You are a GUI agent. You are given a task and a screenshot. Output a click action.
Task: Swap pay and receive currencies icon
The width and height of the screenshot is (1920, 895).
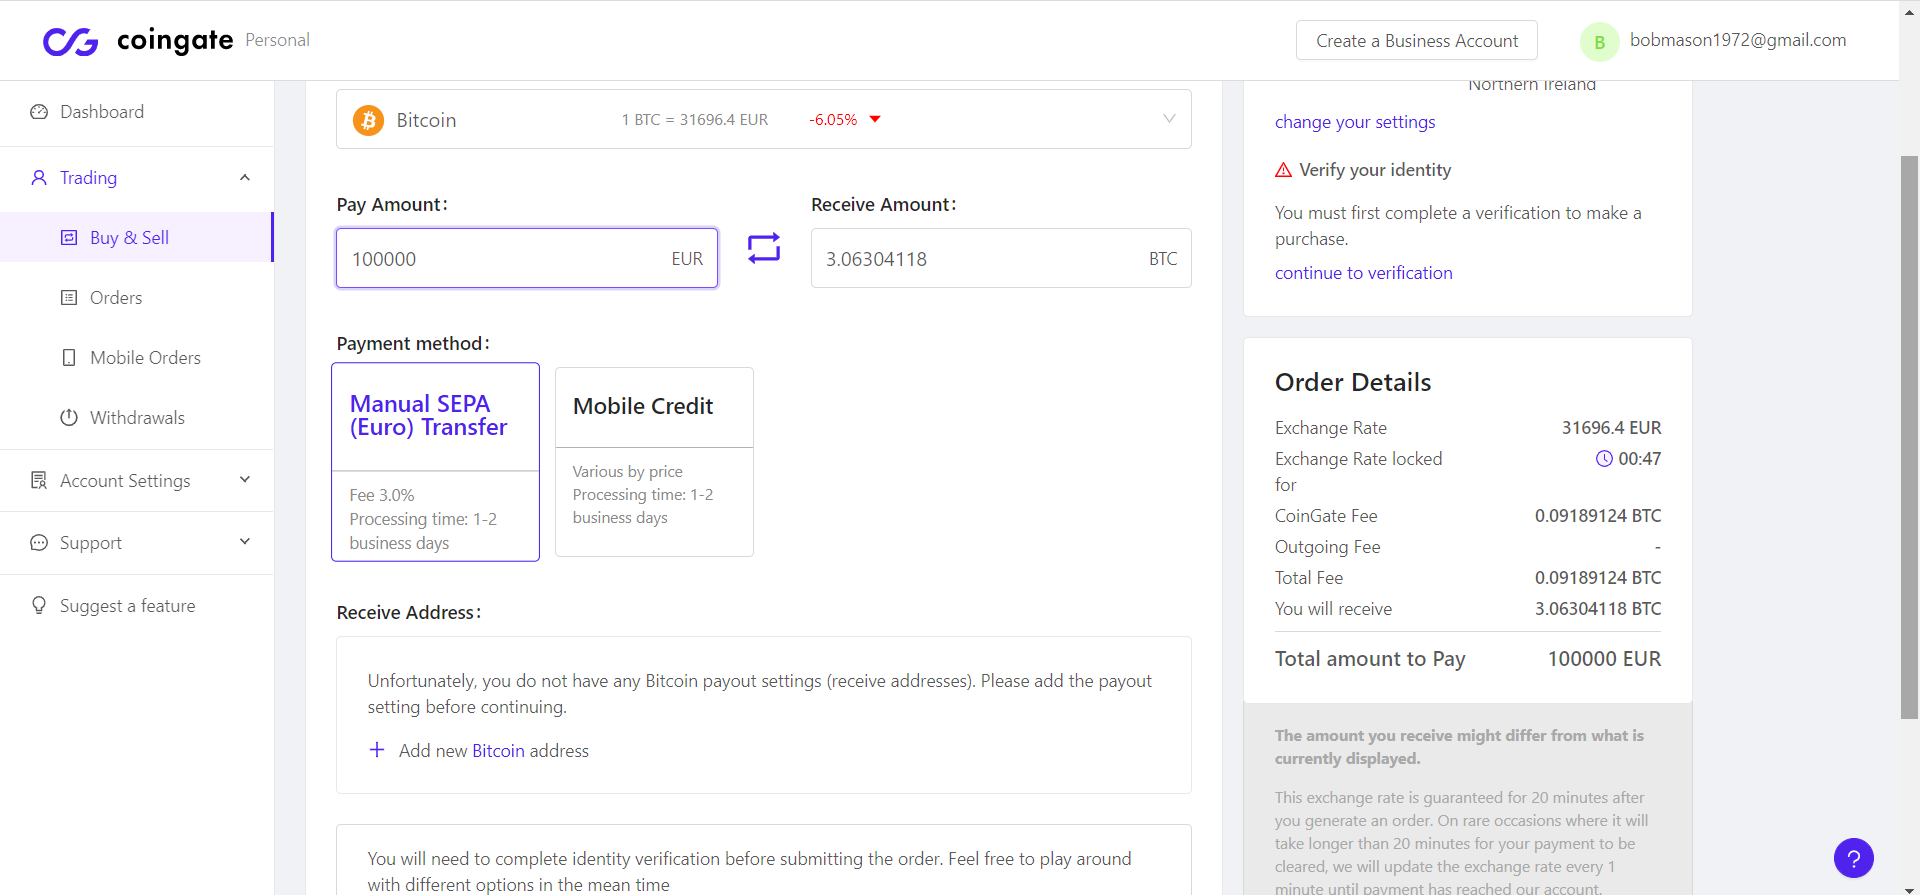click(764, 248)
